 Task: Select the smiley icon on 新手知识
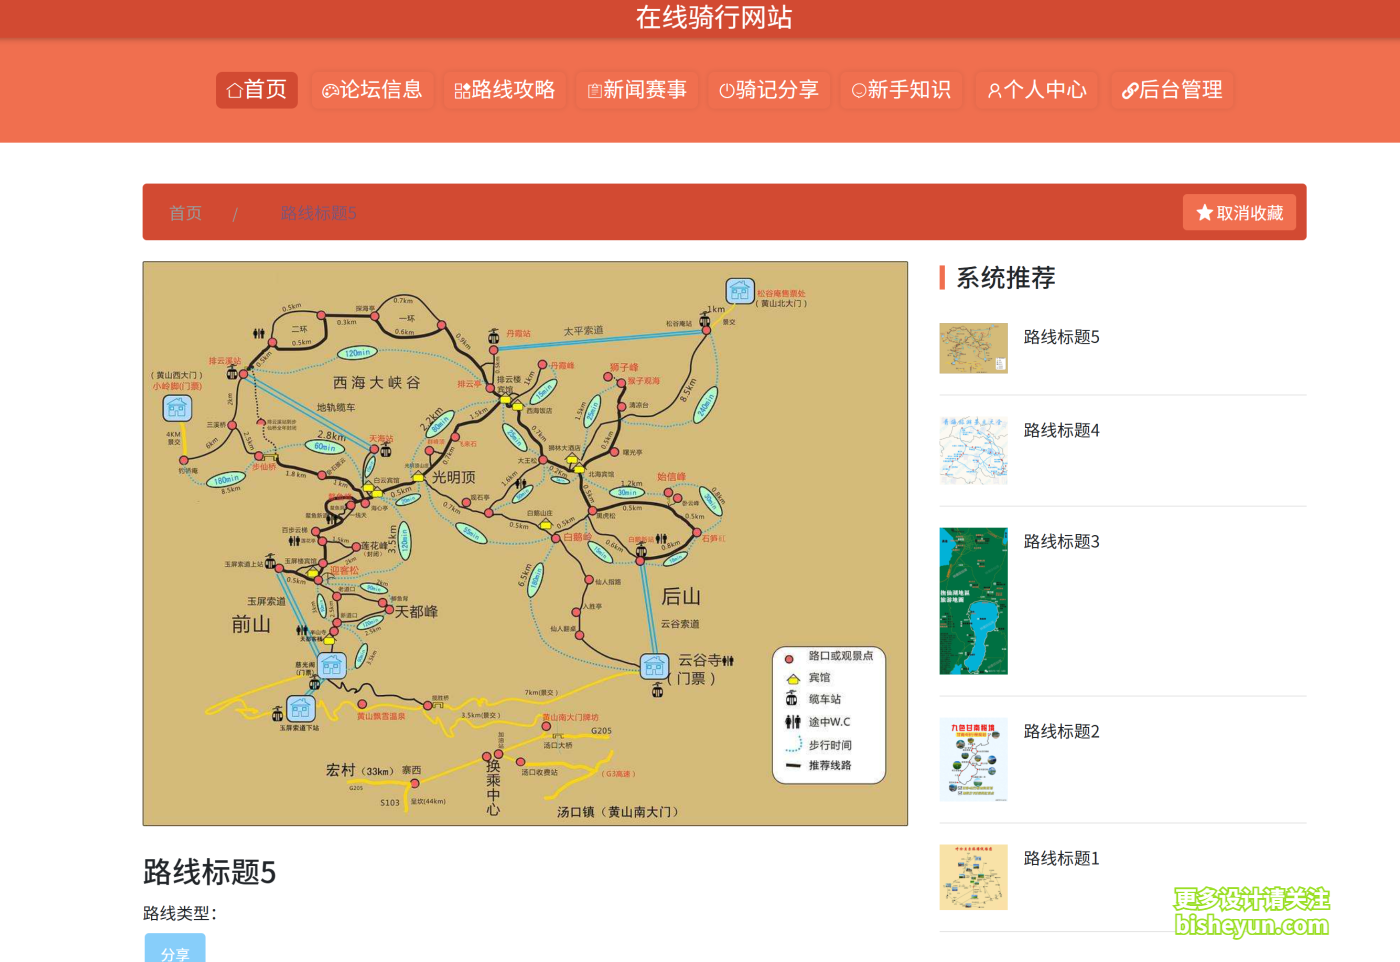pos(858,90)
